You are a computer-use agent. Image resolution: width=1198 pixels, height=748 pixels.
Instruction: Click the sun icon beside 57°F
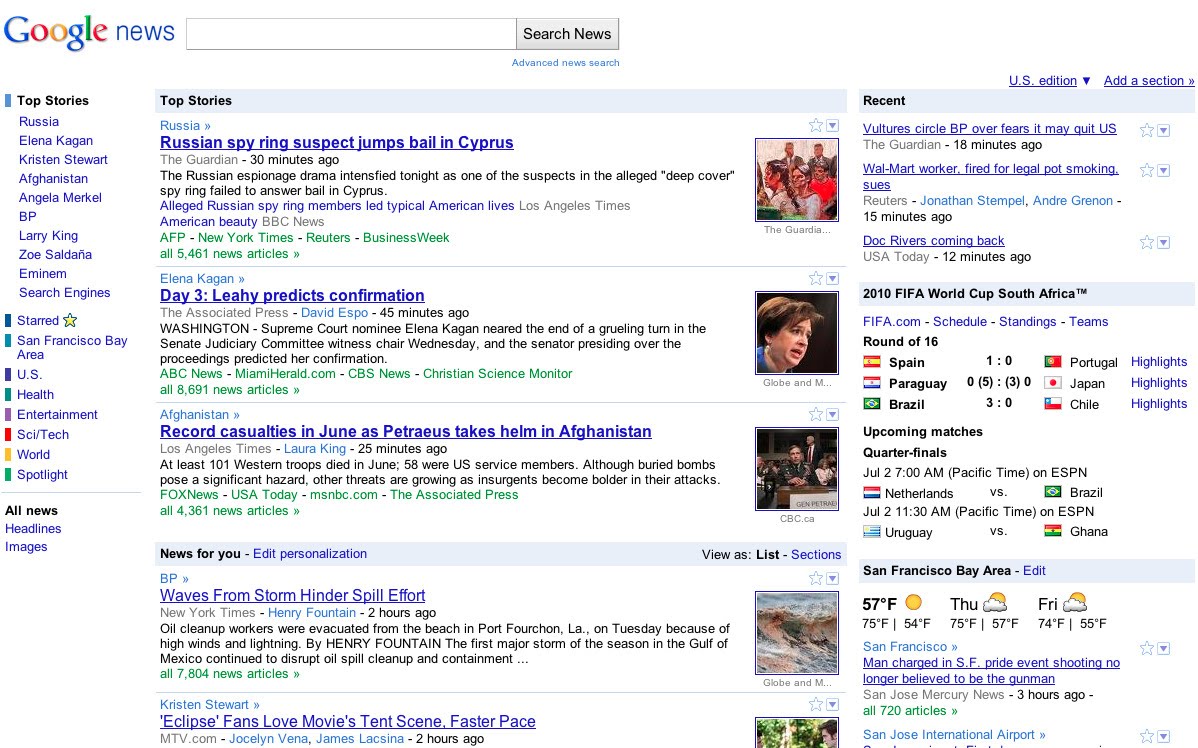pyautogui.click(x=911, y=602)
